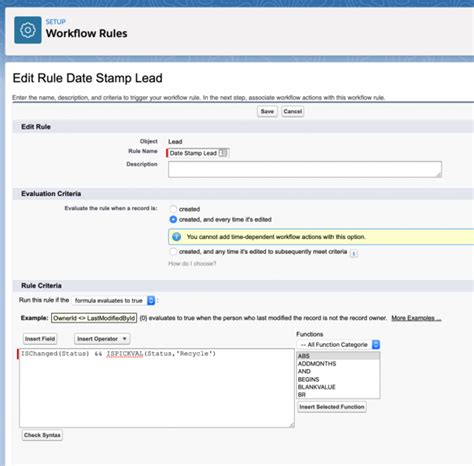474x466 pixels.
Task: Click the formula editor's corner grip
Action: 292,425
